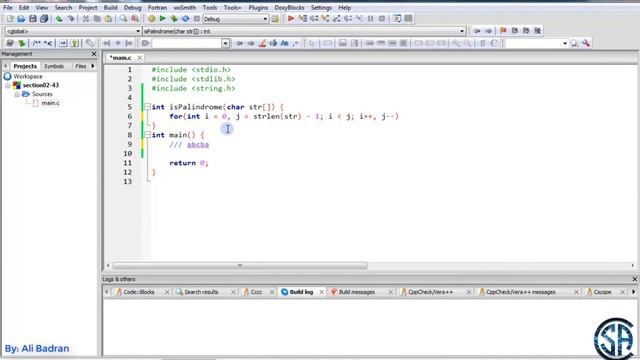Viewport: 640px width, 360px height.
Task: Close the Build log tab
Action: (322, 292)
